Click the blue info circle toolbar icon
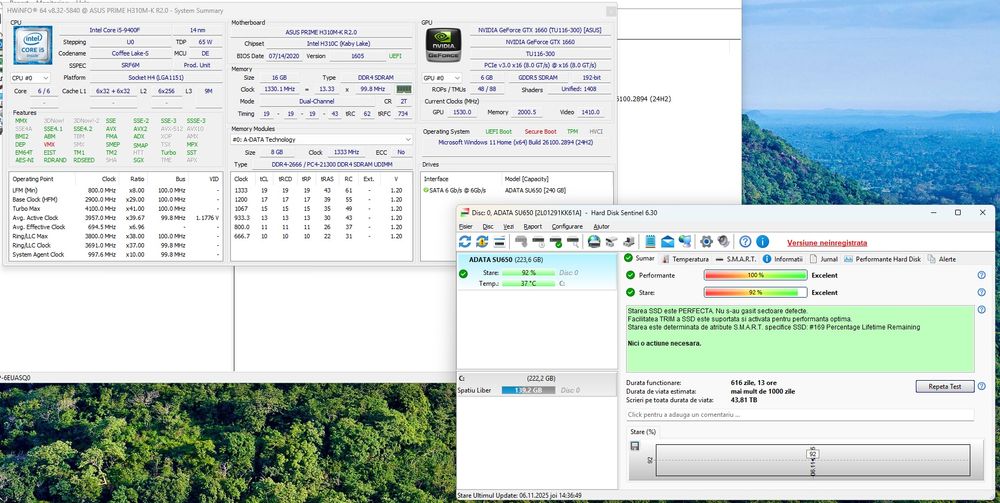 (763, 242)
